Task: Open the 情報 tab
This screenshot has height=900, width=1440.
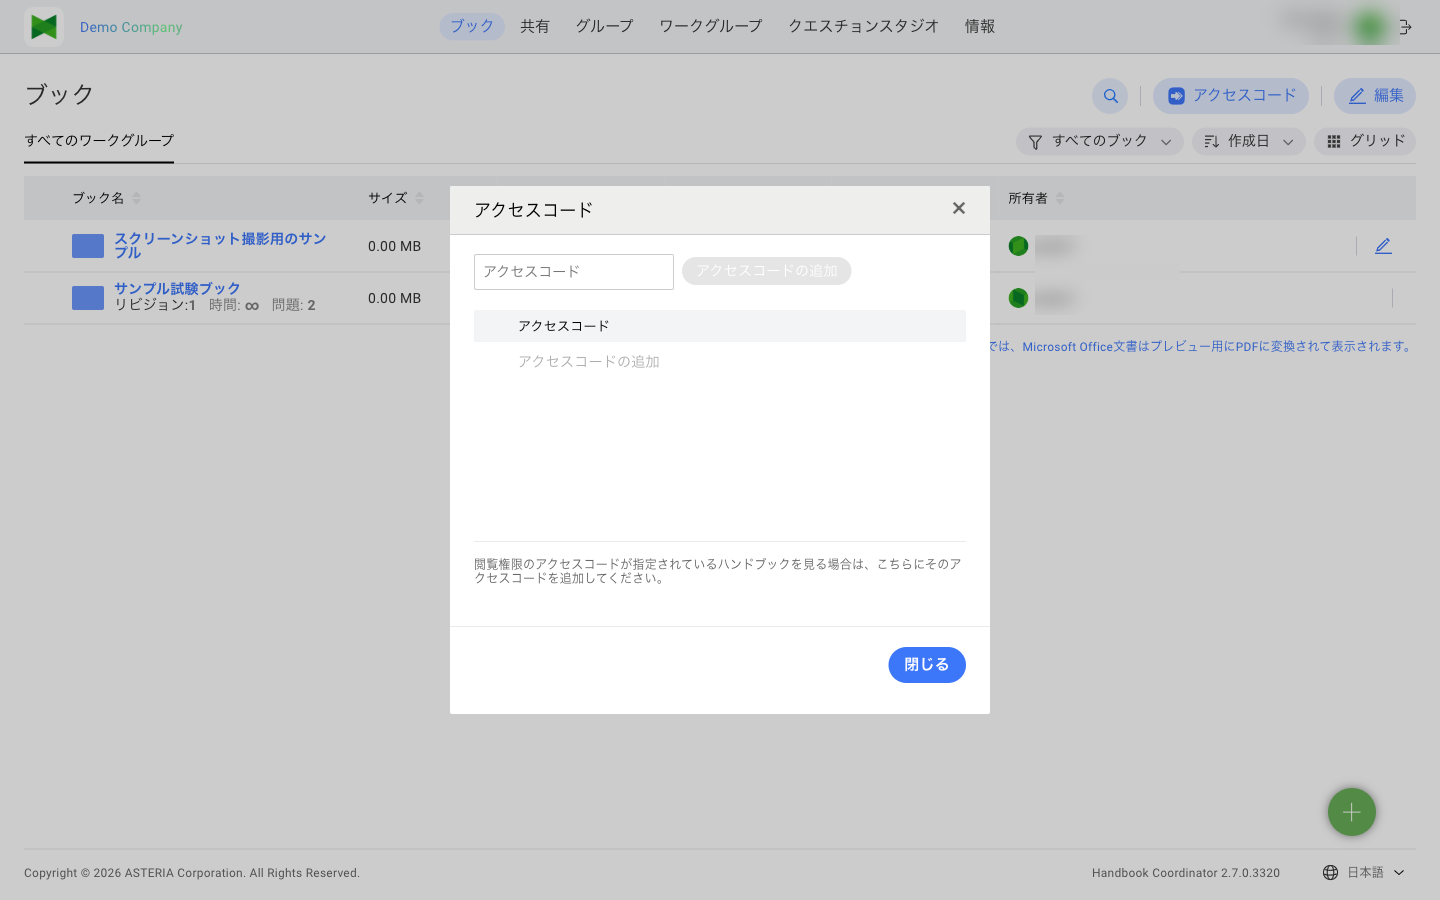Action: click(979, 26)
